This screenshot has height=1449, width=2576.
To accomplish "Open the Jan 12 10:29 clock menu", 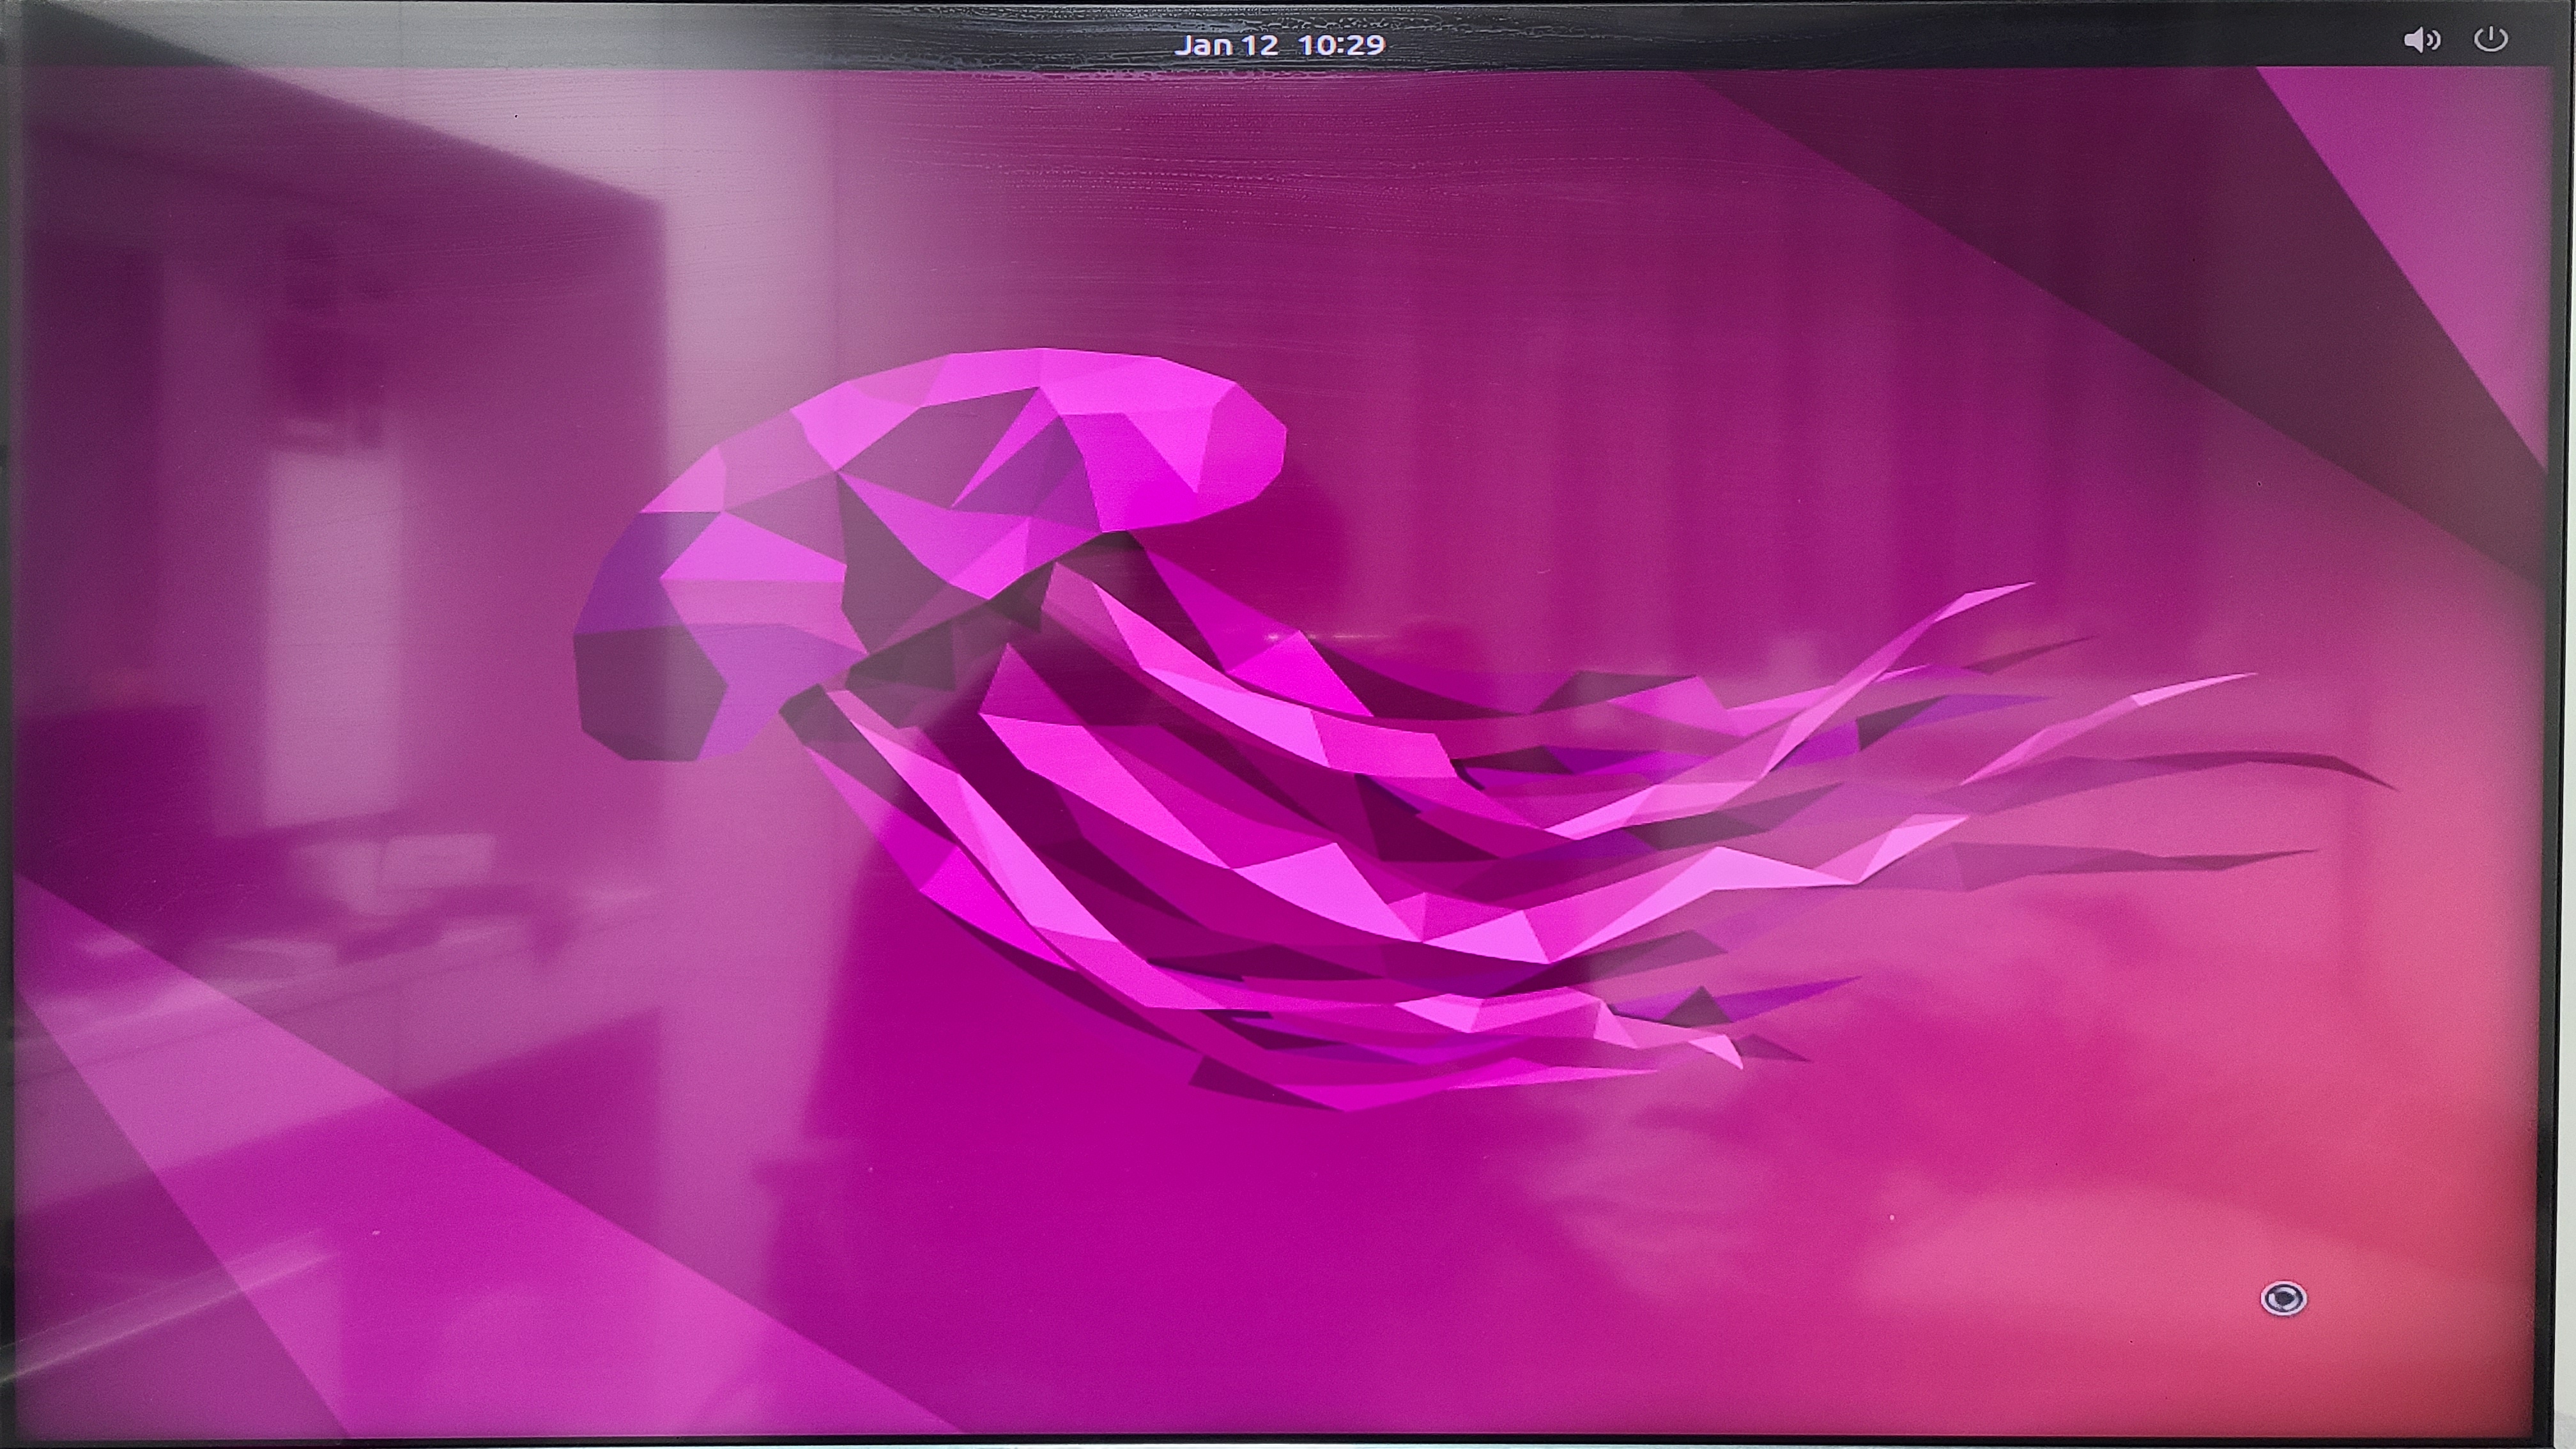I will [1279, 44].
